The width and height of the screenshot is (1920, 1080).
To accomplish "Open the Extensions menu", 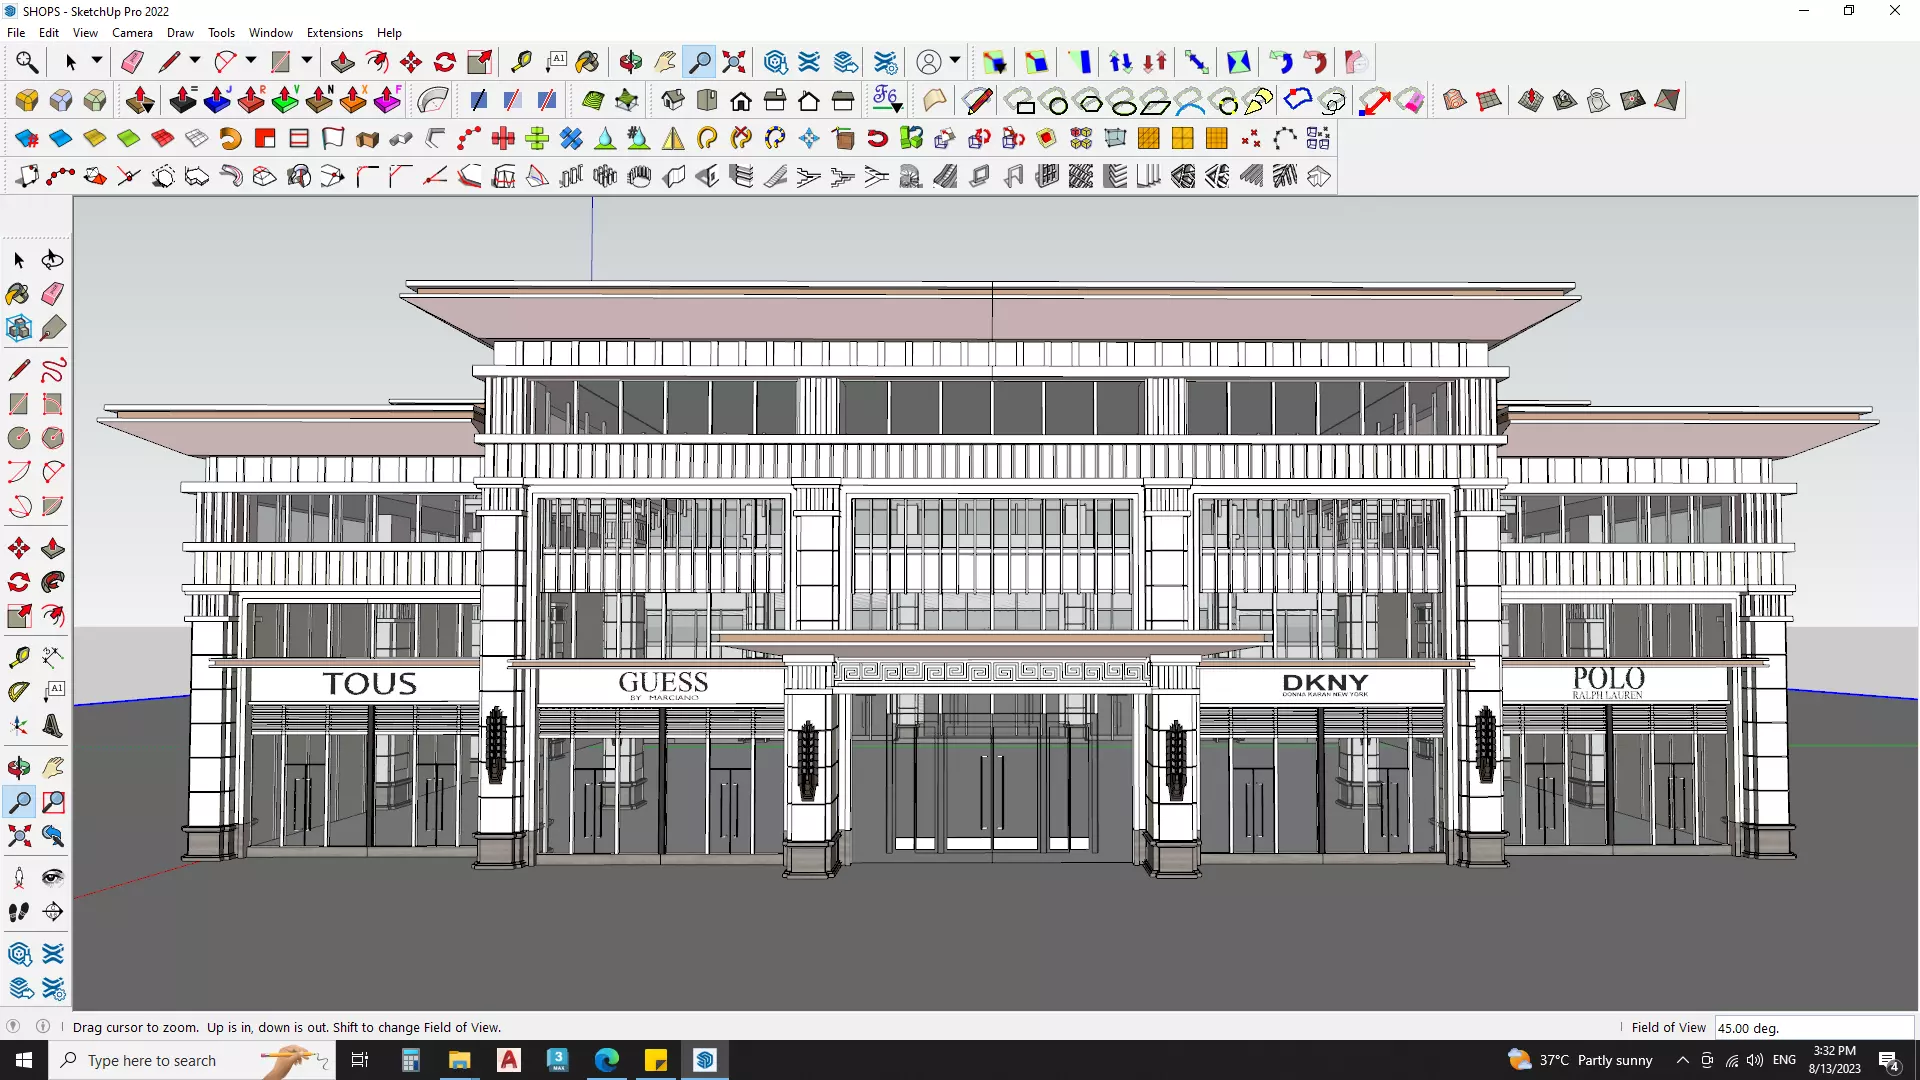I will click(335, 33).
